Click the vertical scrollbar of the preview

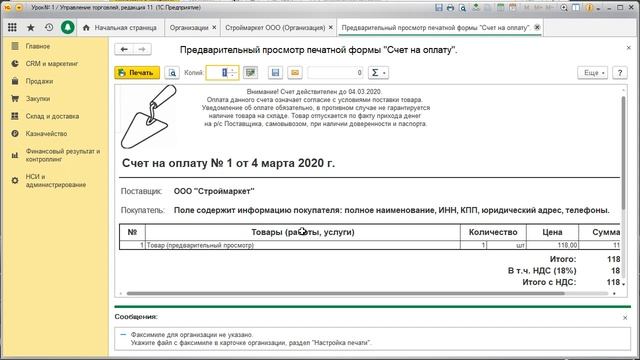click(x=623, y=153)
